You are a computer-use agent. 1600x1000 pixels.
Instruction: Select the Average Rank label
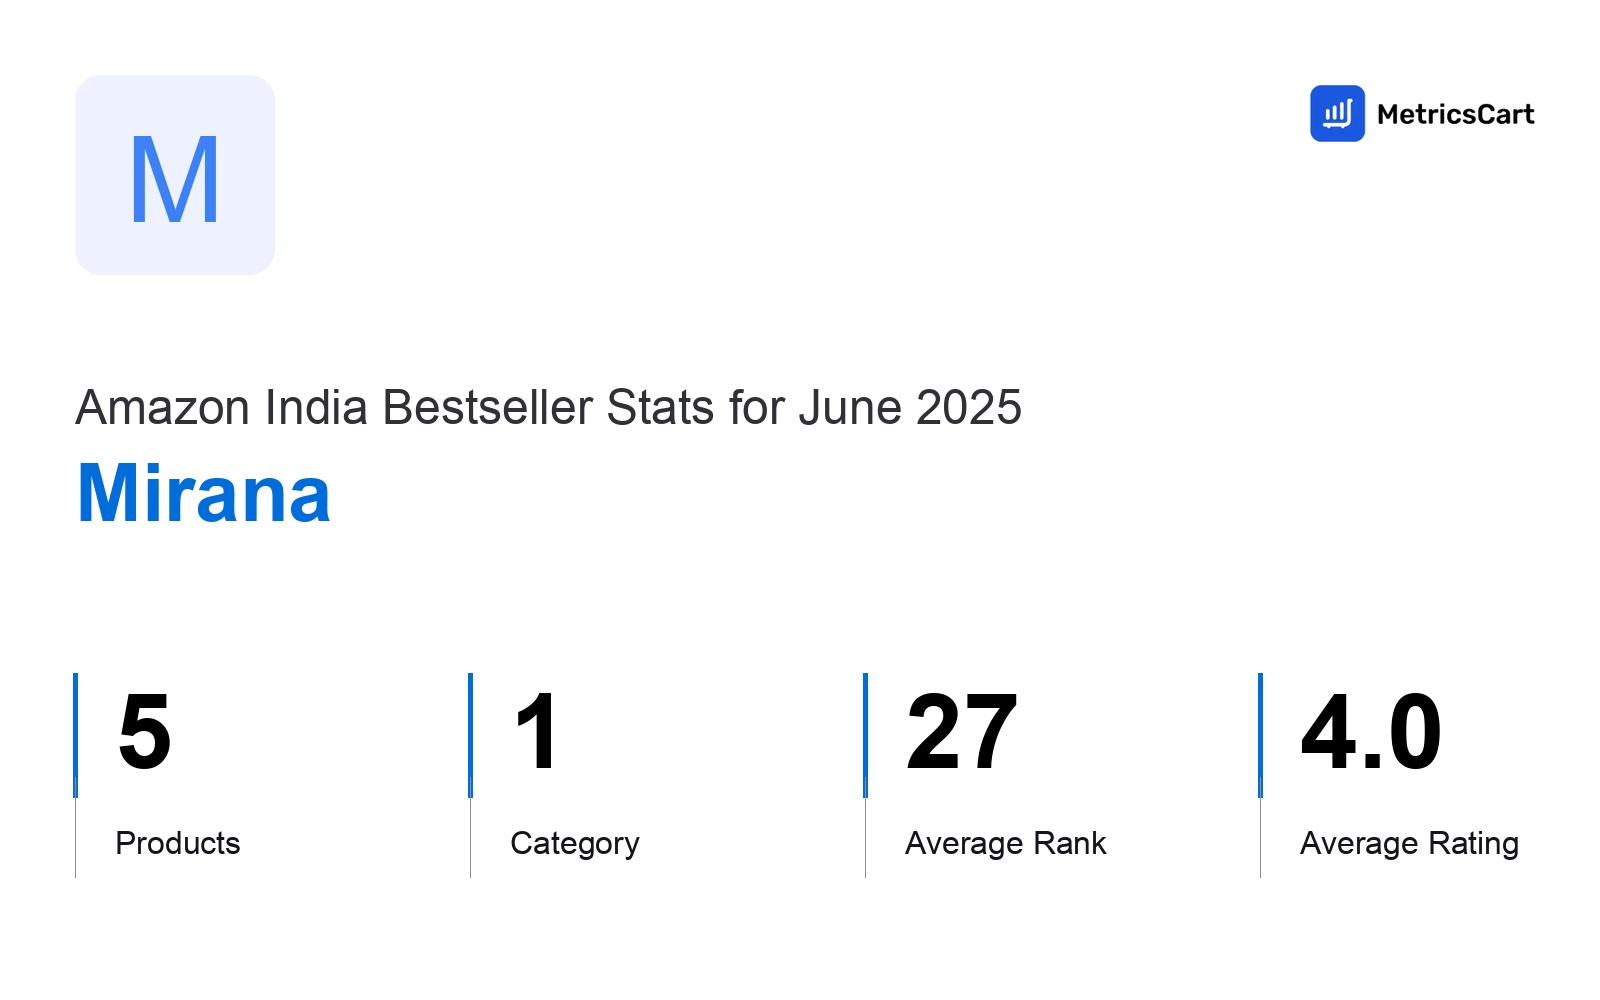(1006, 843)
